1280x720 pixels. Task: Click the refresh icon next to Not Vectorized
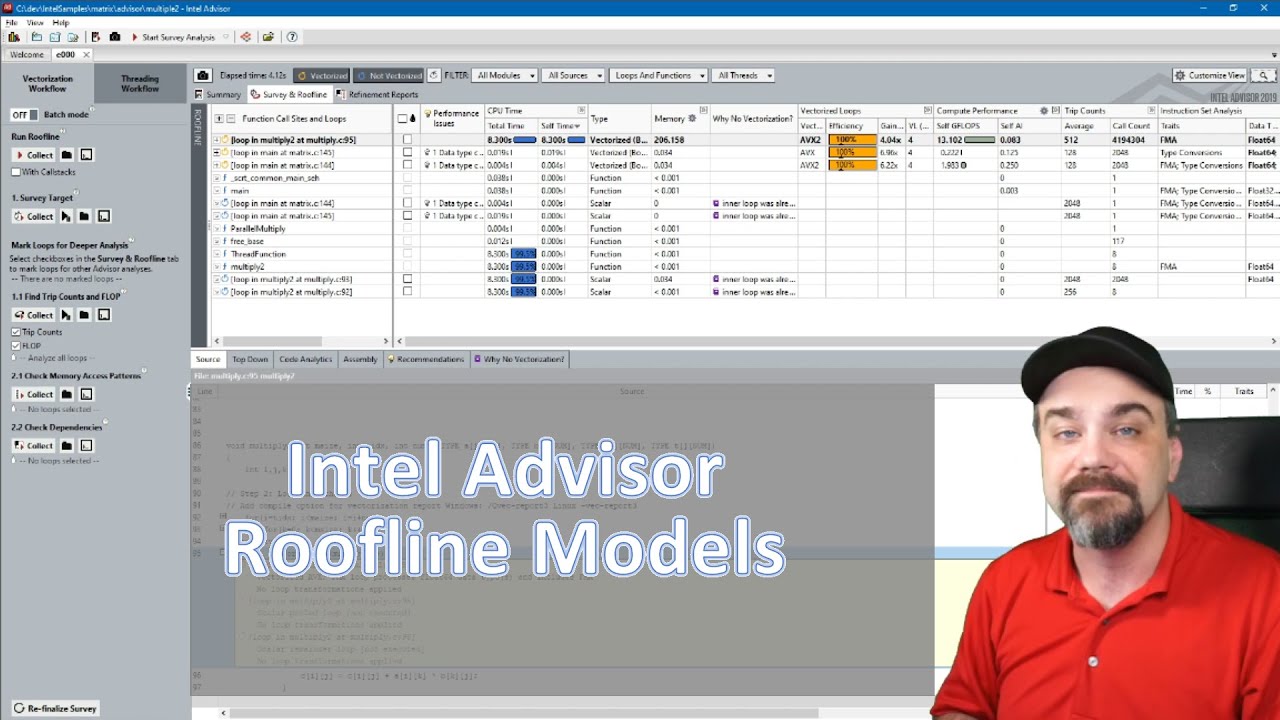point(433,75)
